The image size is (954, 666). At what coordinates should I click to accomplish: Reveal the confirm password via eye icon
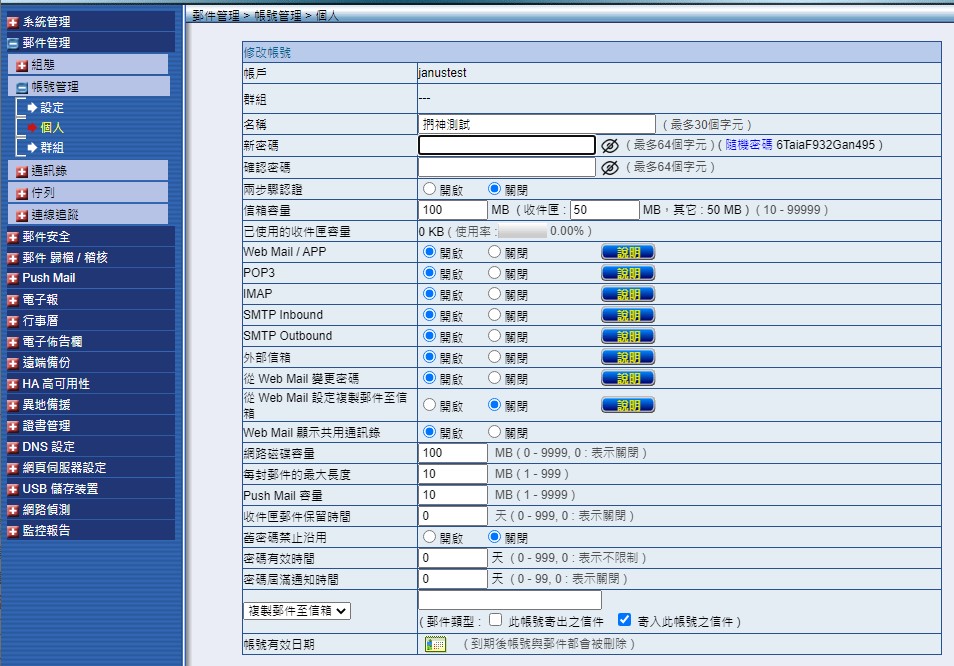click(609, 167)
